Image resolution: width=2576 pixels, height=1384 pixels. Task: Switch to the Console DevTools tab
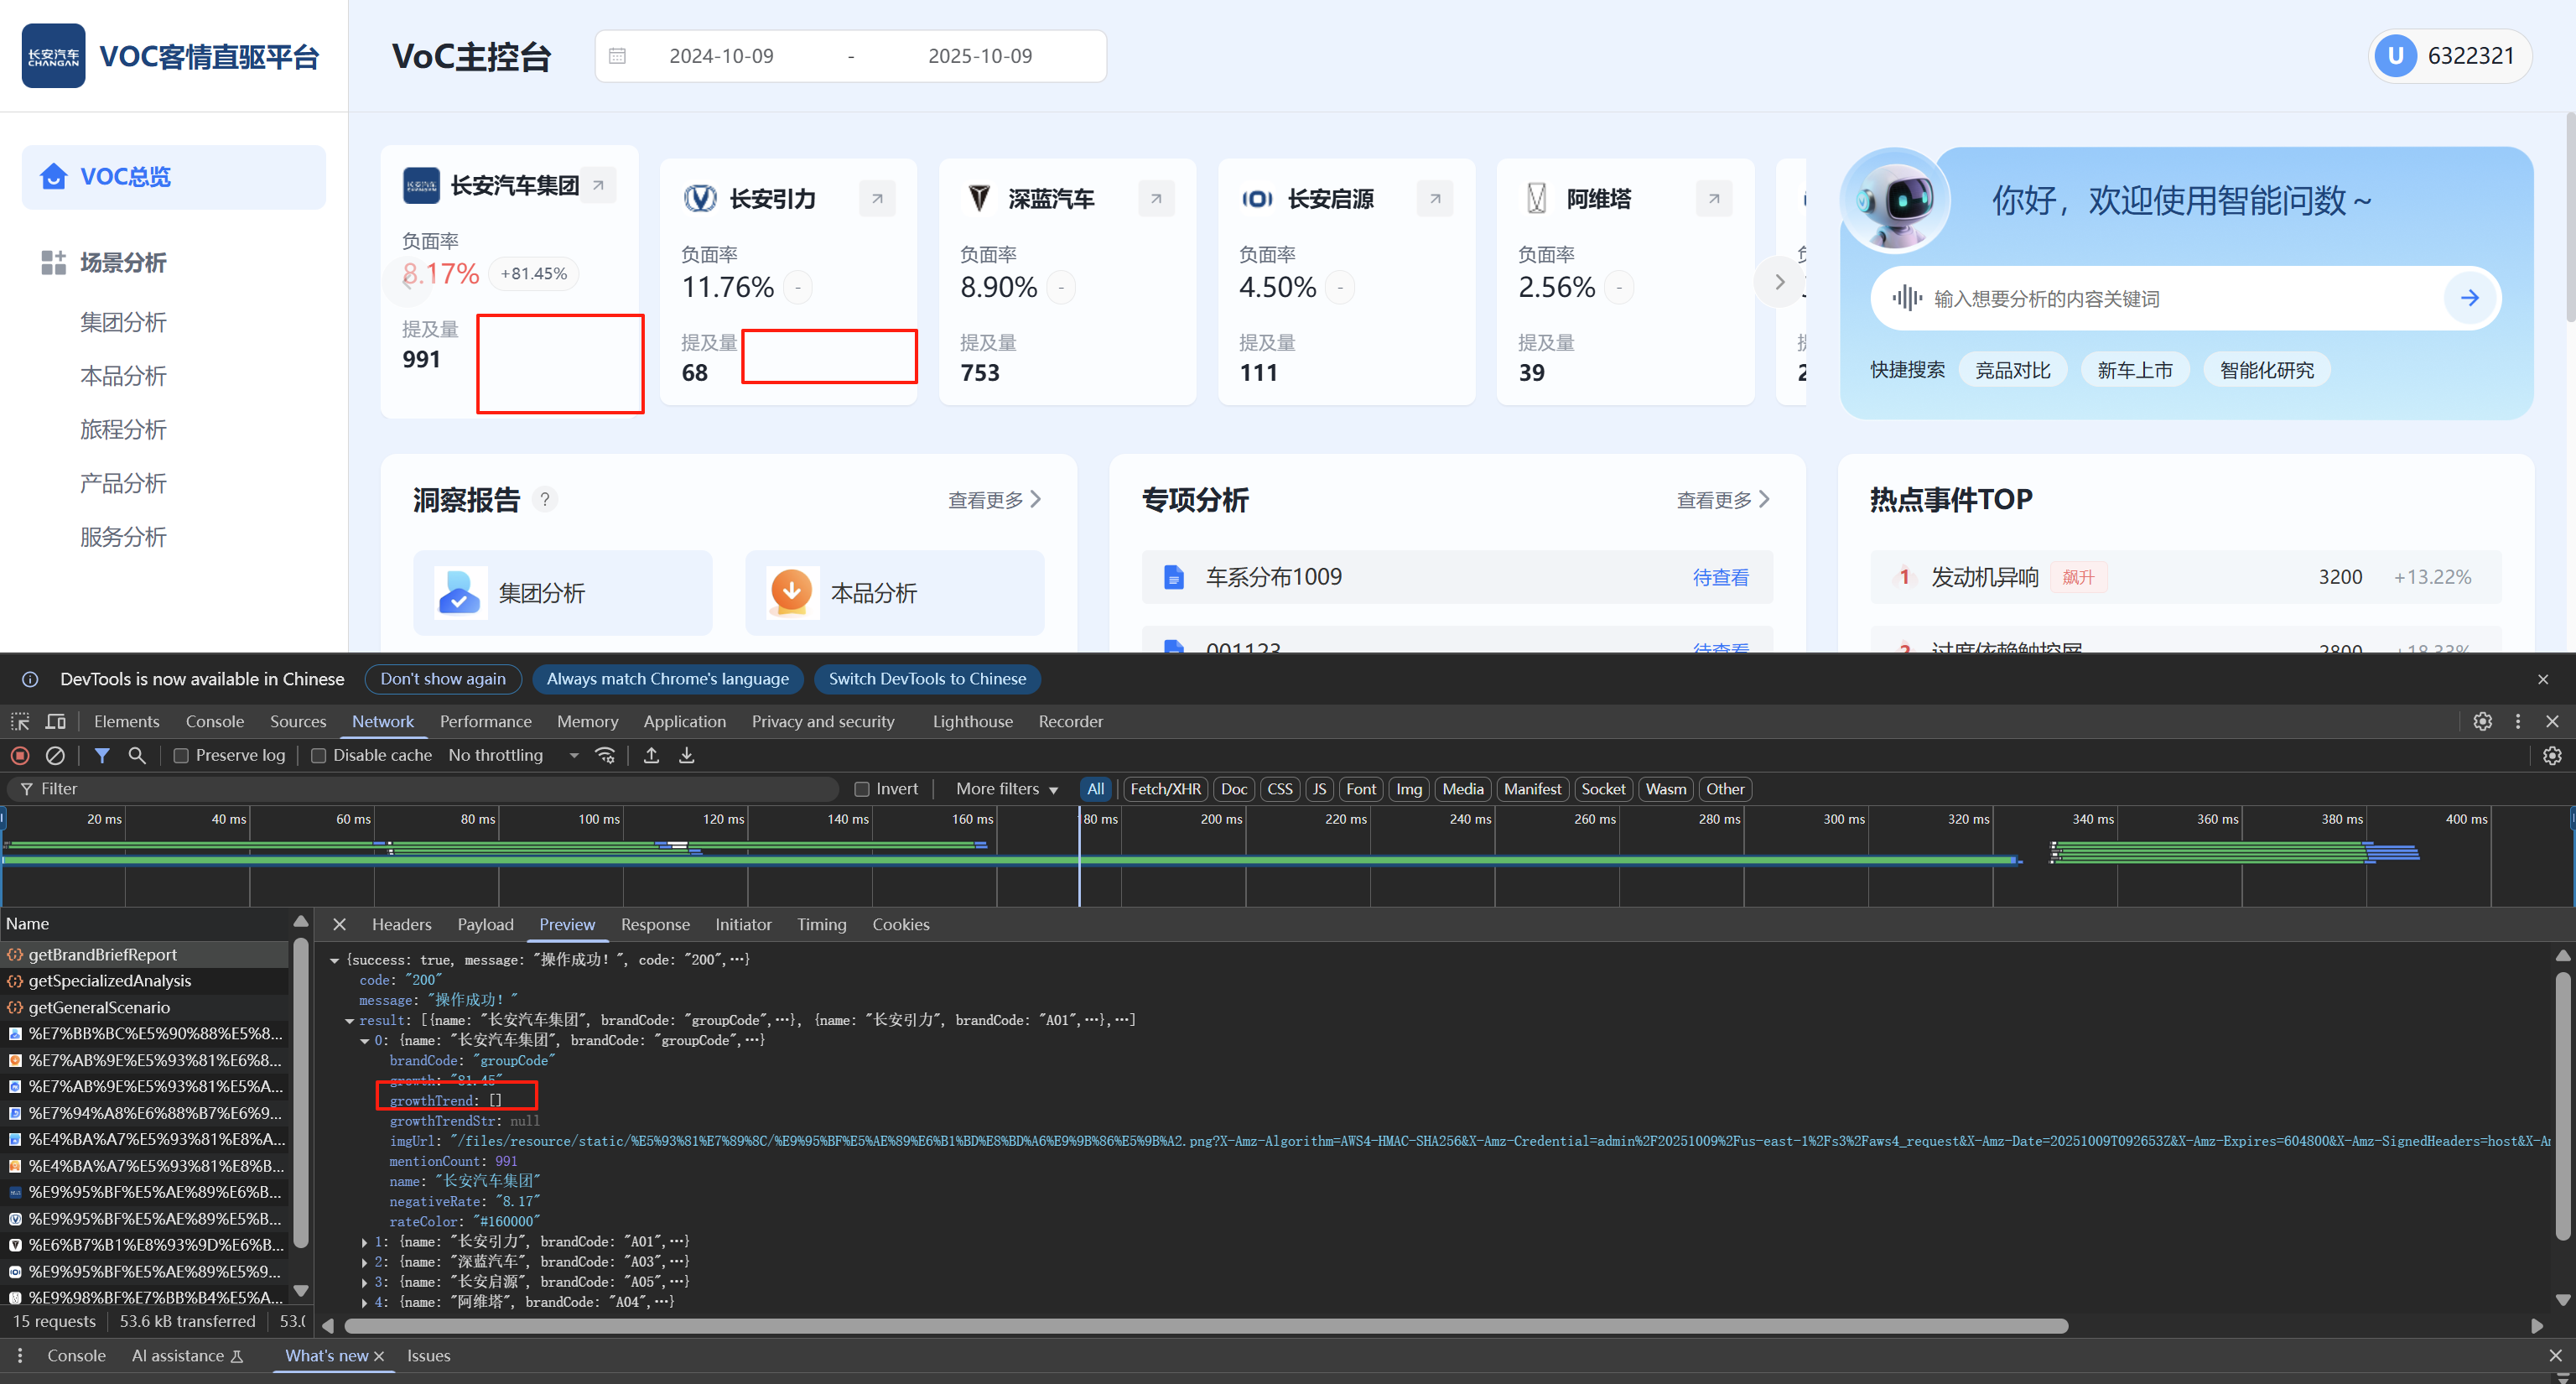coord(214,721)
